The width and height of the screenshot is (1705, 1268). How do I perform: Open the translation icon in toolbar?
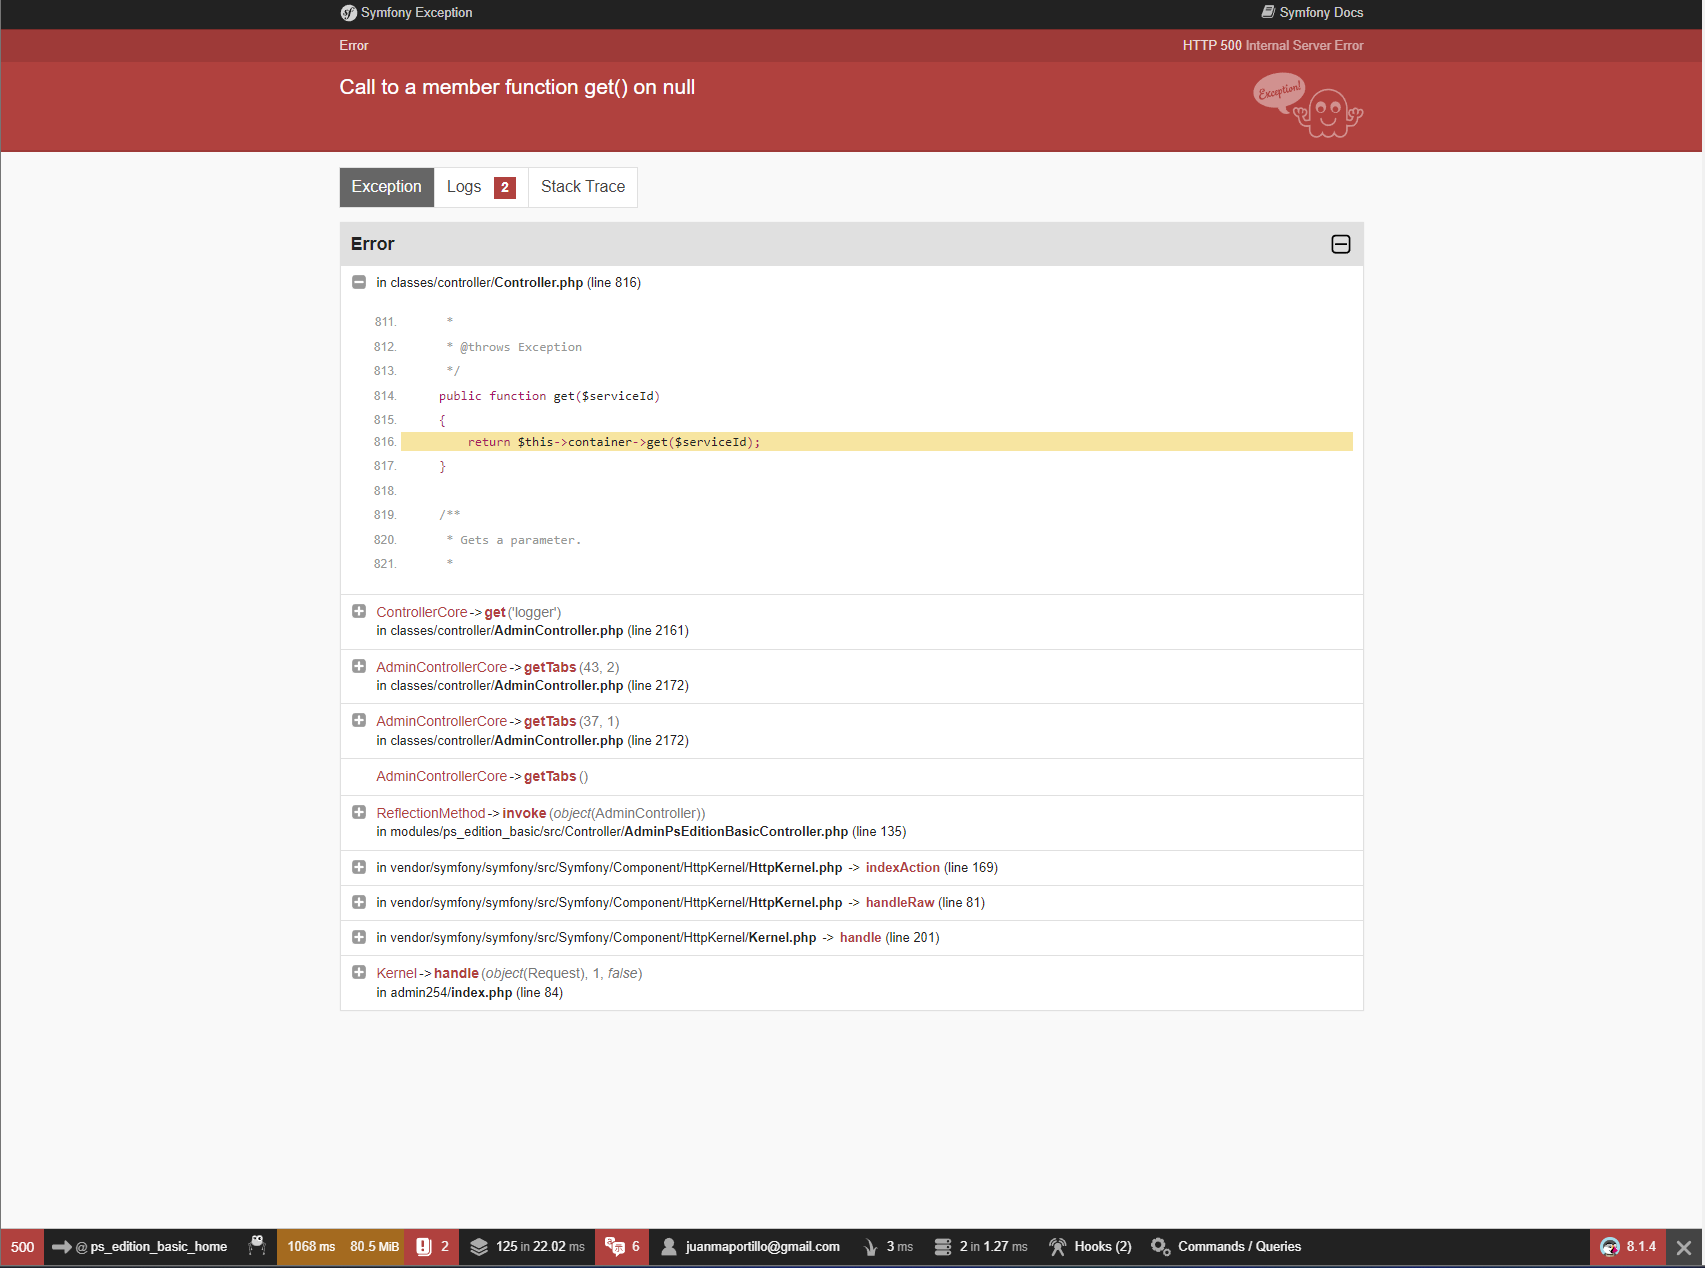[615, 1247]
